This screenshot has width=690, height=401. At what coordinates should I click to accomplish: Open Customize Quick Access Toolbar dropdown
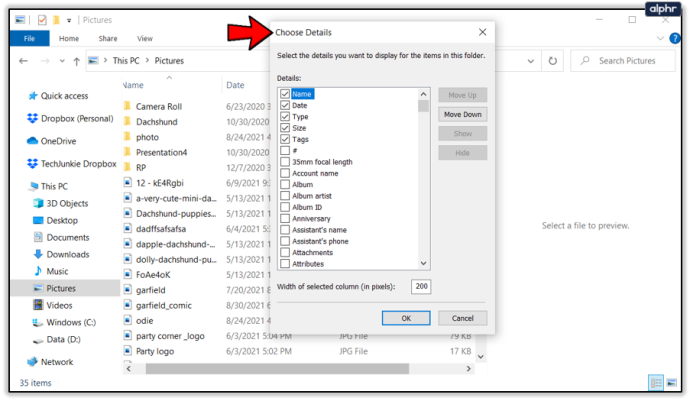pos(69,20)
